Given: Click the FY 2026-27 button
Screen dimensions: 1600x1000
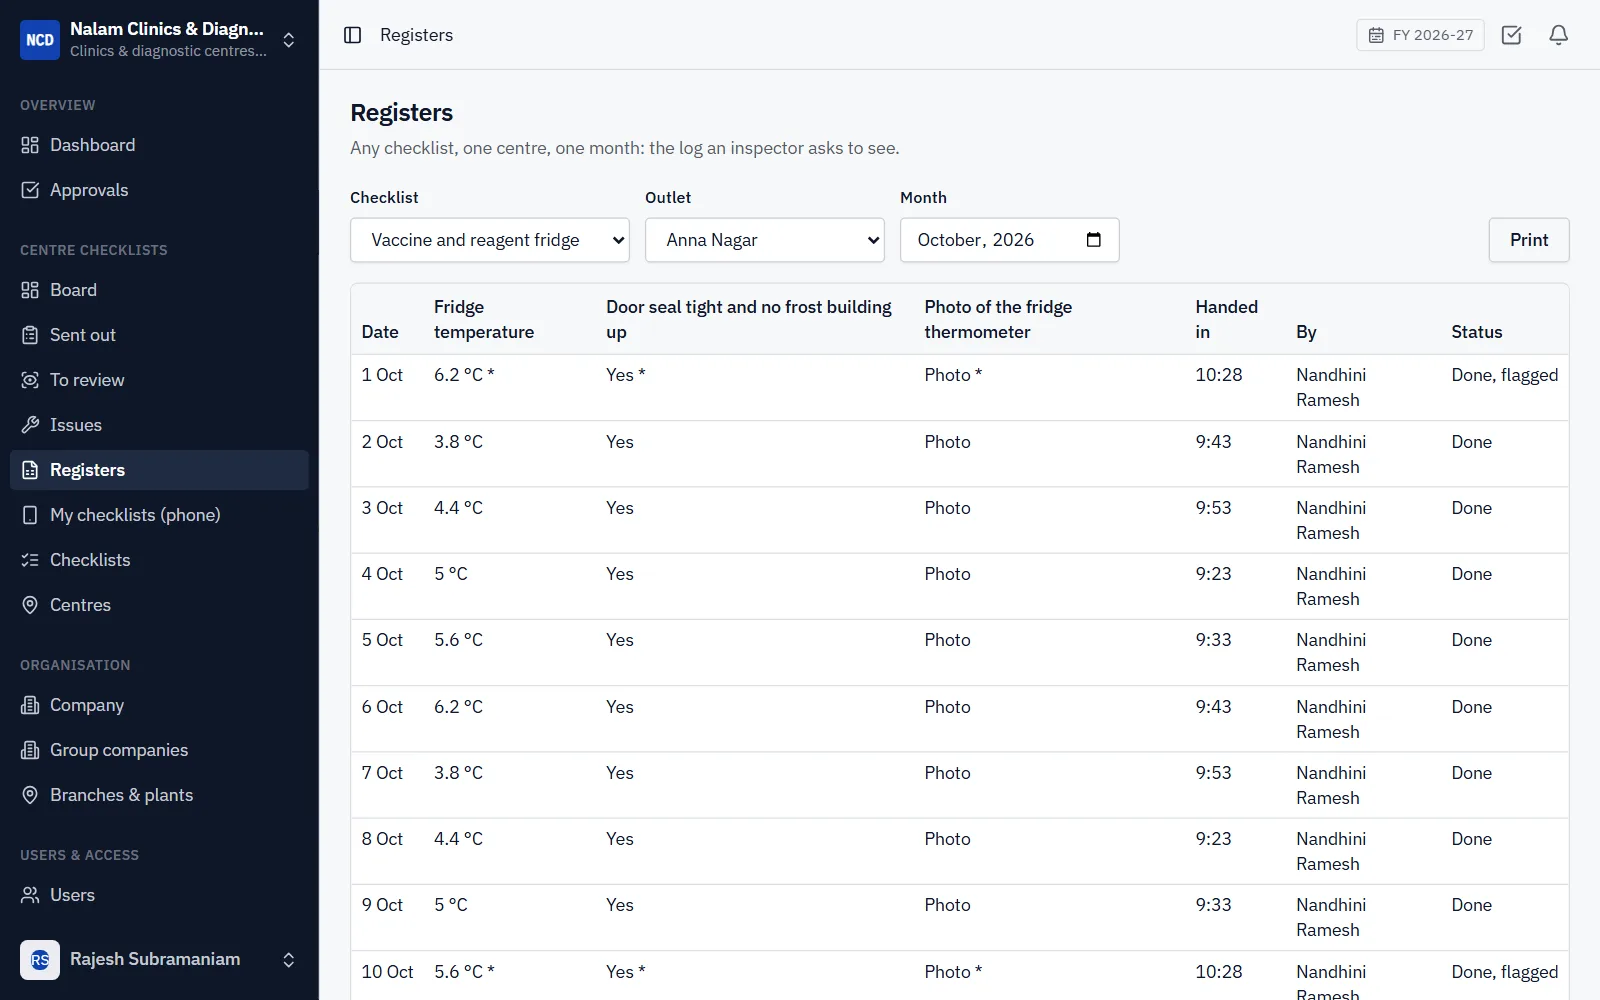Looking at the screenshot, I should click(1420, 35).
